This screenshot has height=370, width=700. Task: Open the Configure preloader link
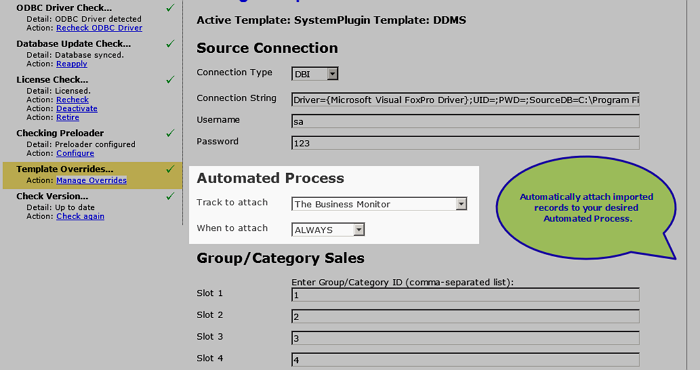tap(75, 153)
